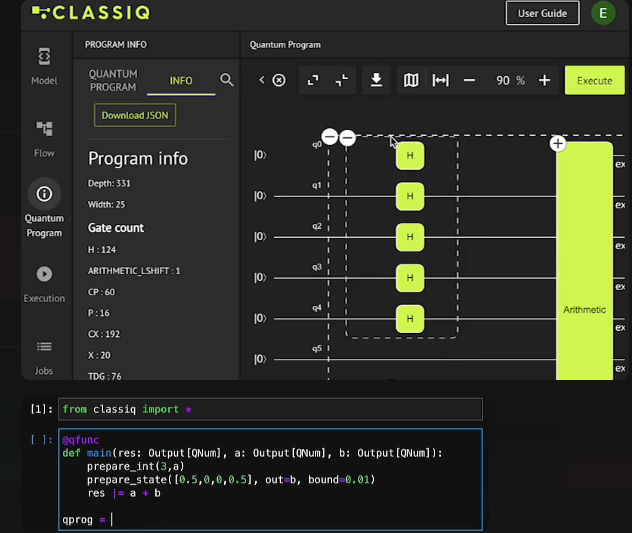This screenshot has width=632, height=533.
Task: Click the search magnifier icon
Action: click(x=227, y=80)
